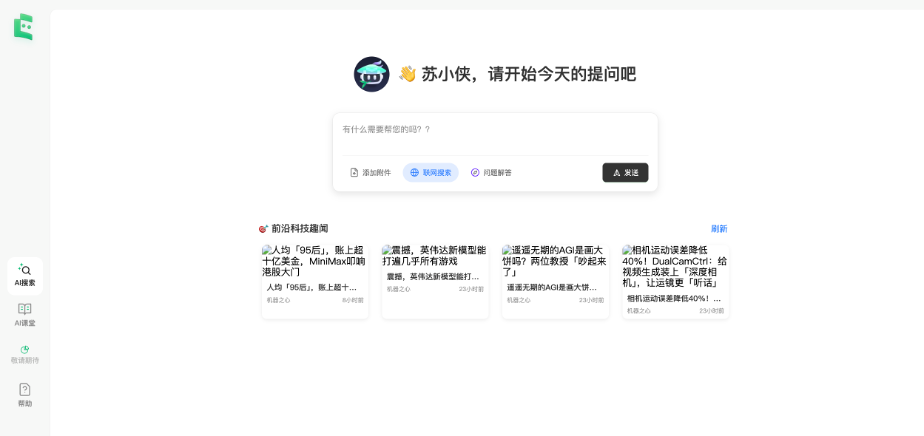This screenshot has height=436, width=924.
Task: Click the 发送 button
Action: [625, 173]
